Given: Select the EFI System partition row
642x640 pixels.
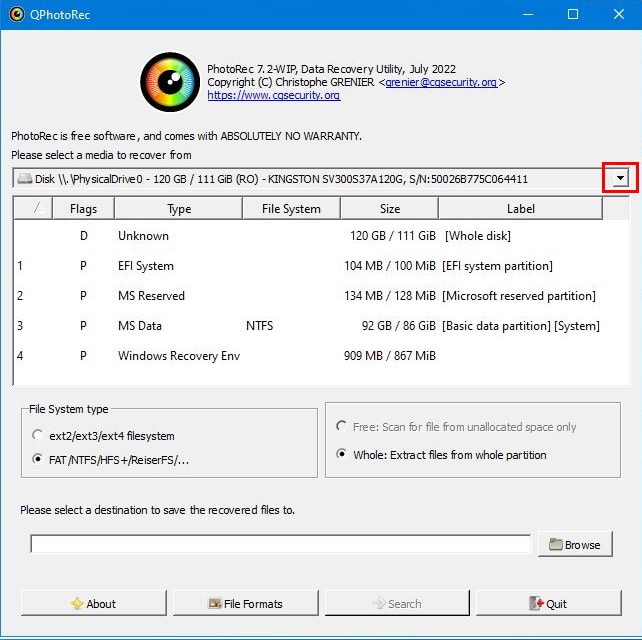Looking at the screenshot, I should (321, 266).
